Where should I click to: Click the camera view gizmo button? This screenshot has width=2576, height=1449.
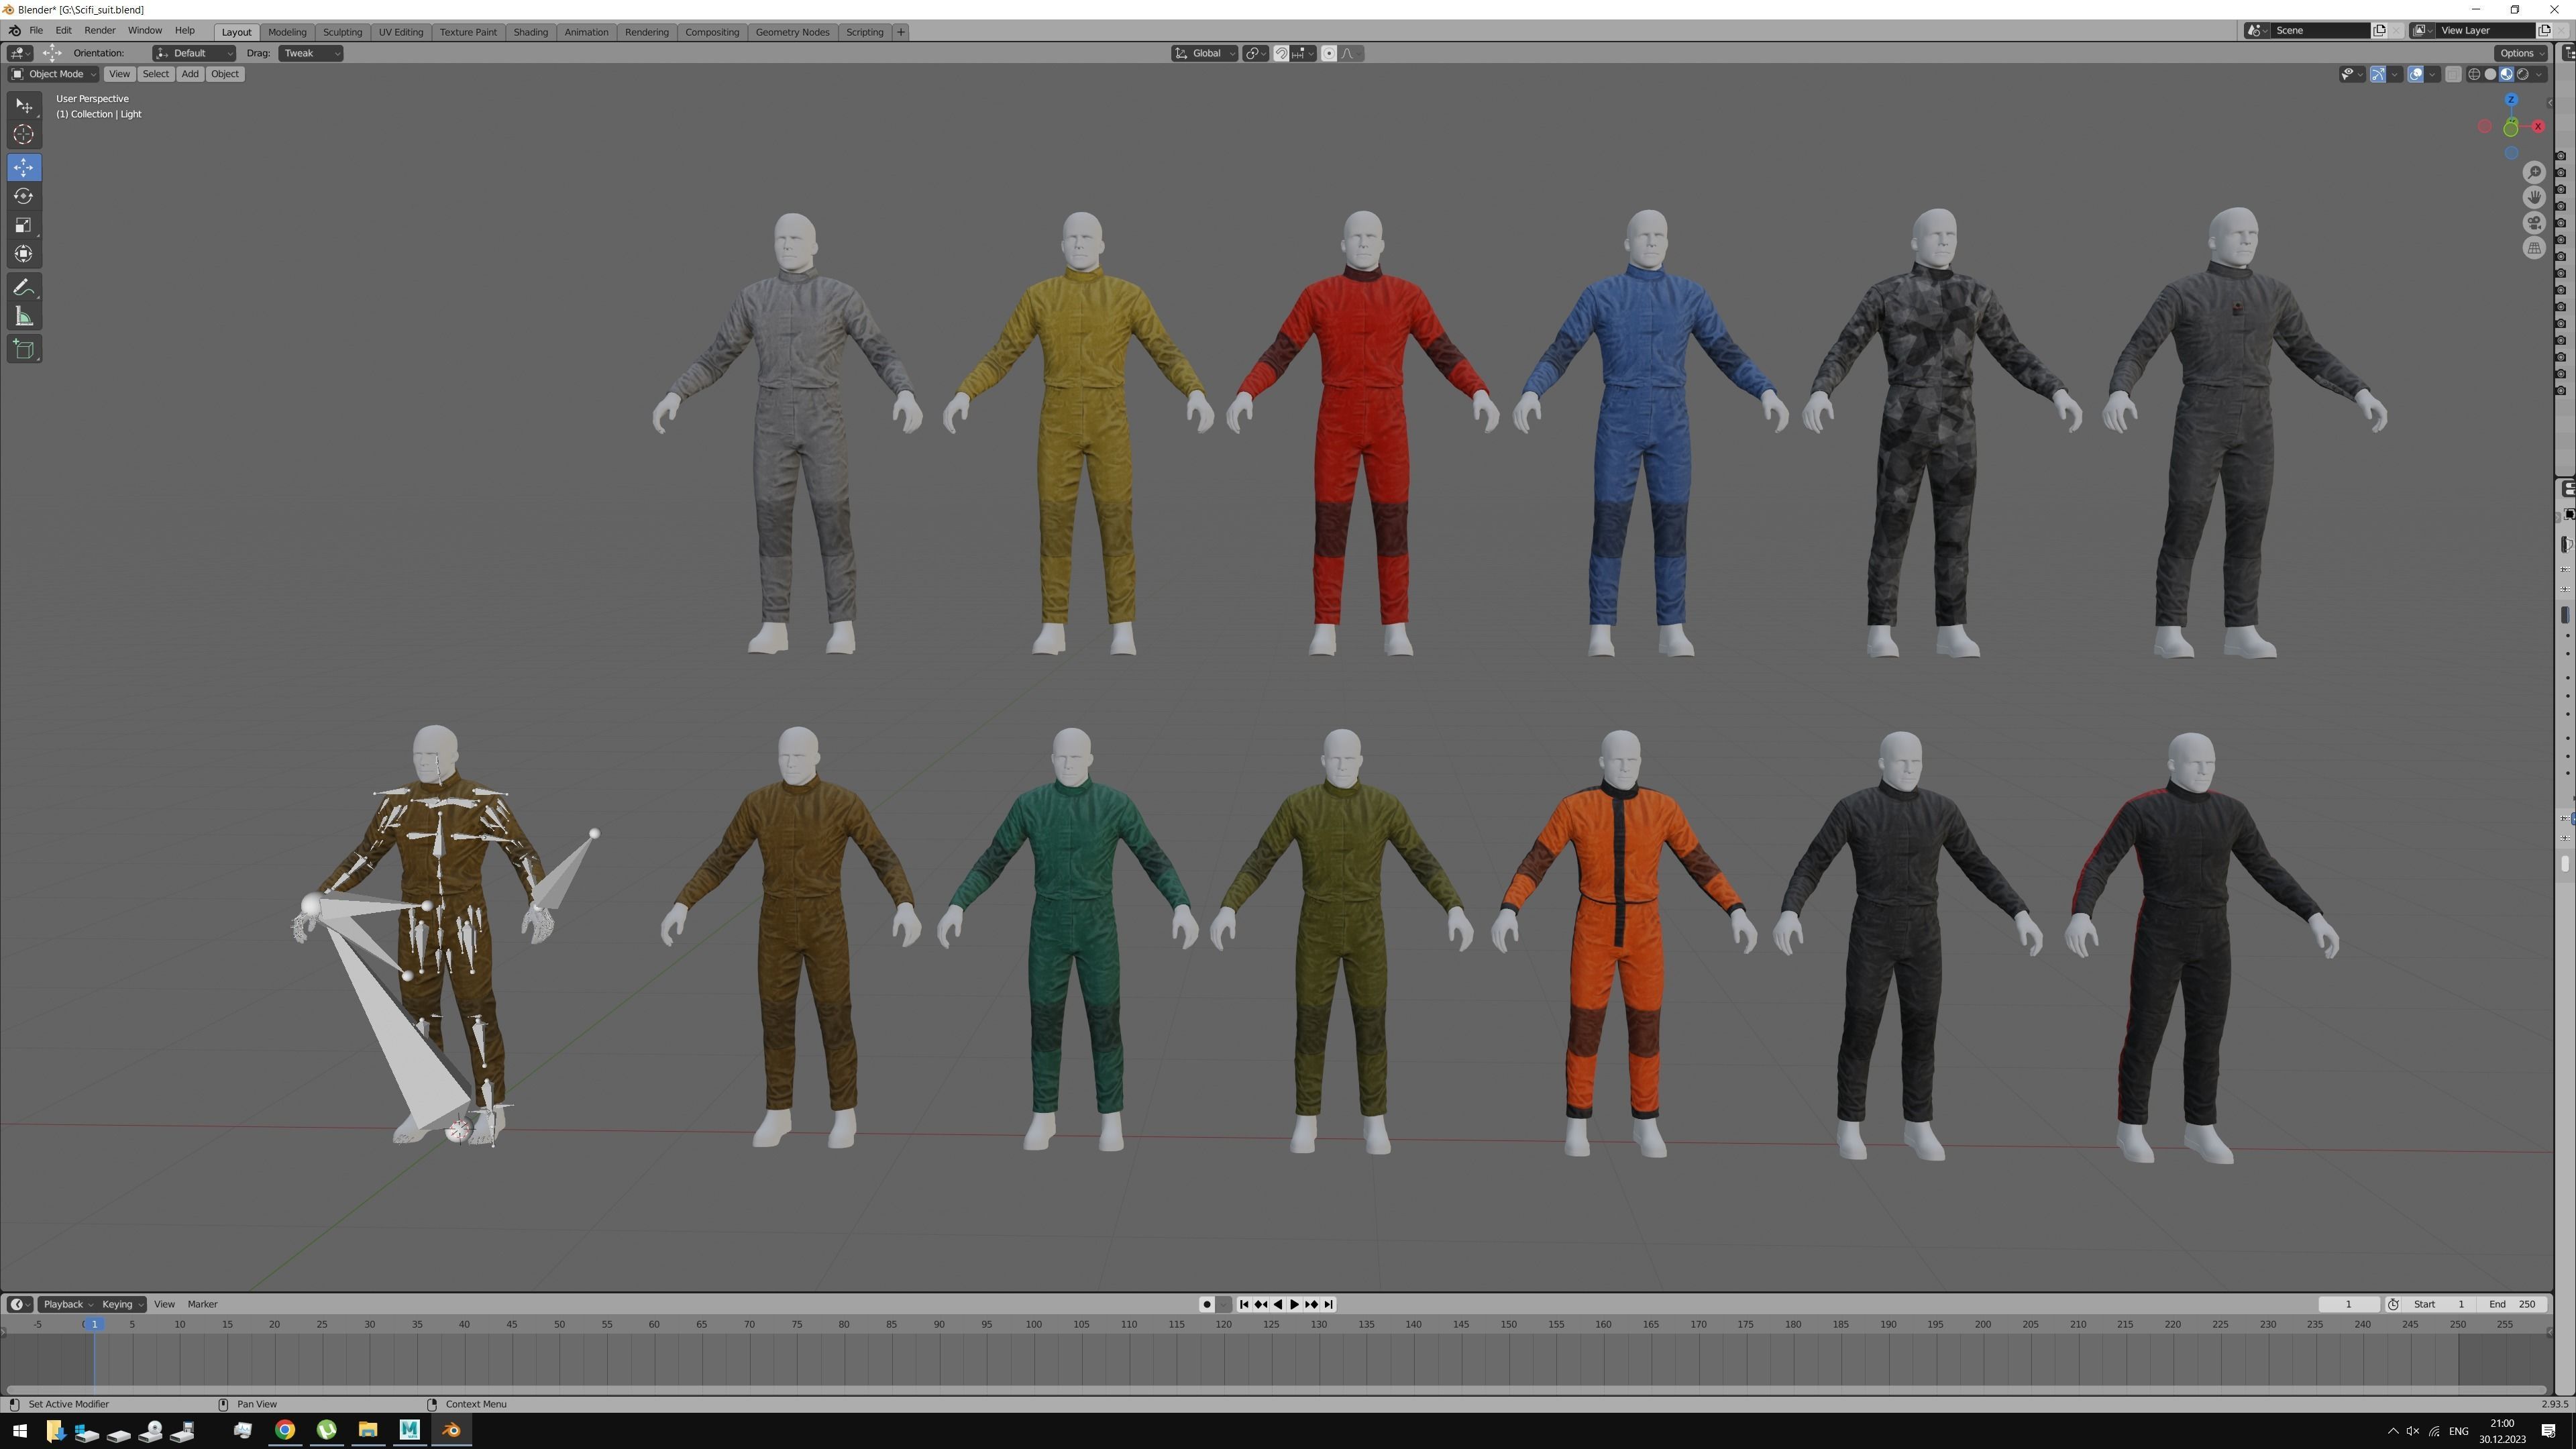pyautogui.click(x=2533, y=222)
